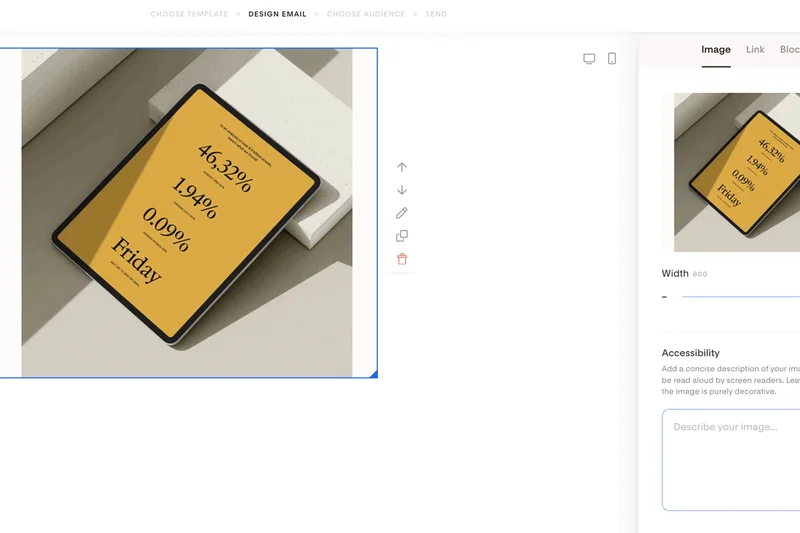Switch to mobile preview mode
The height and width of the screenshot is (533, 800).
[612, 59]
